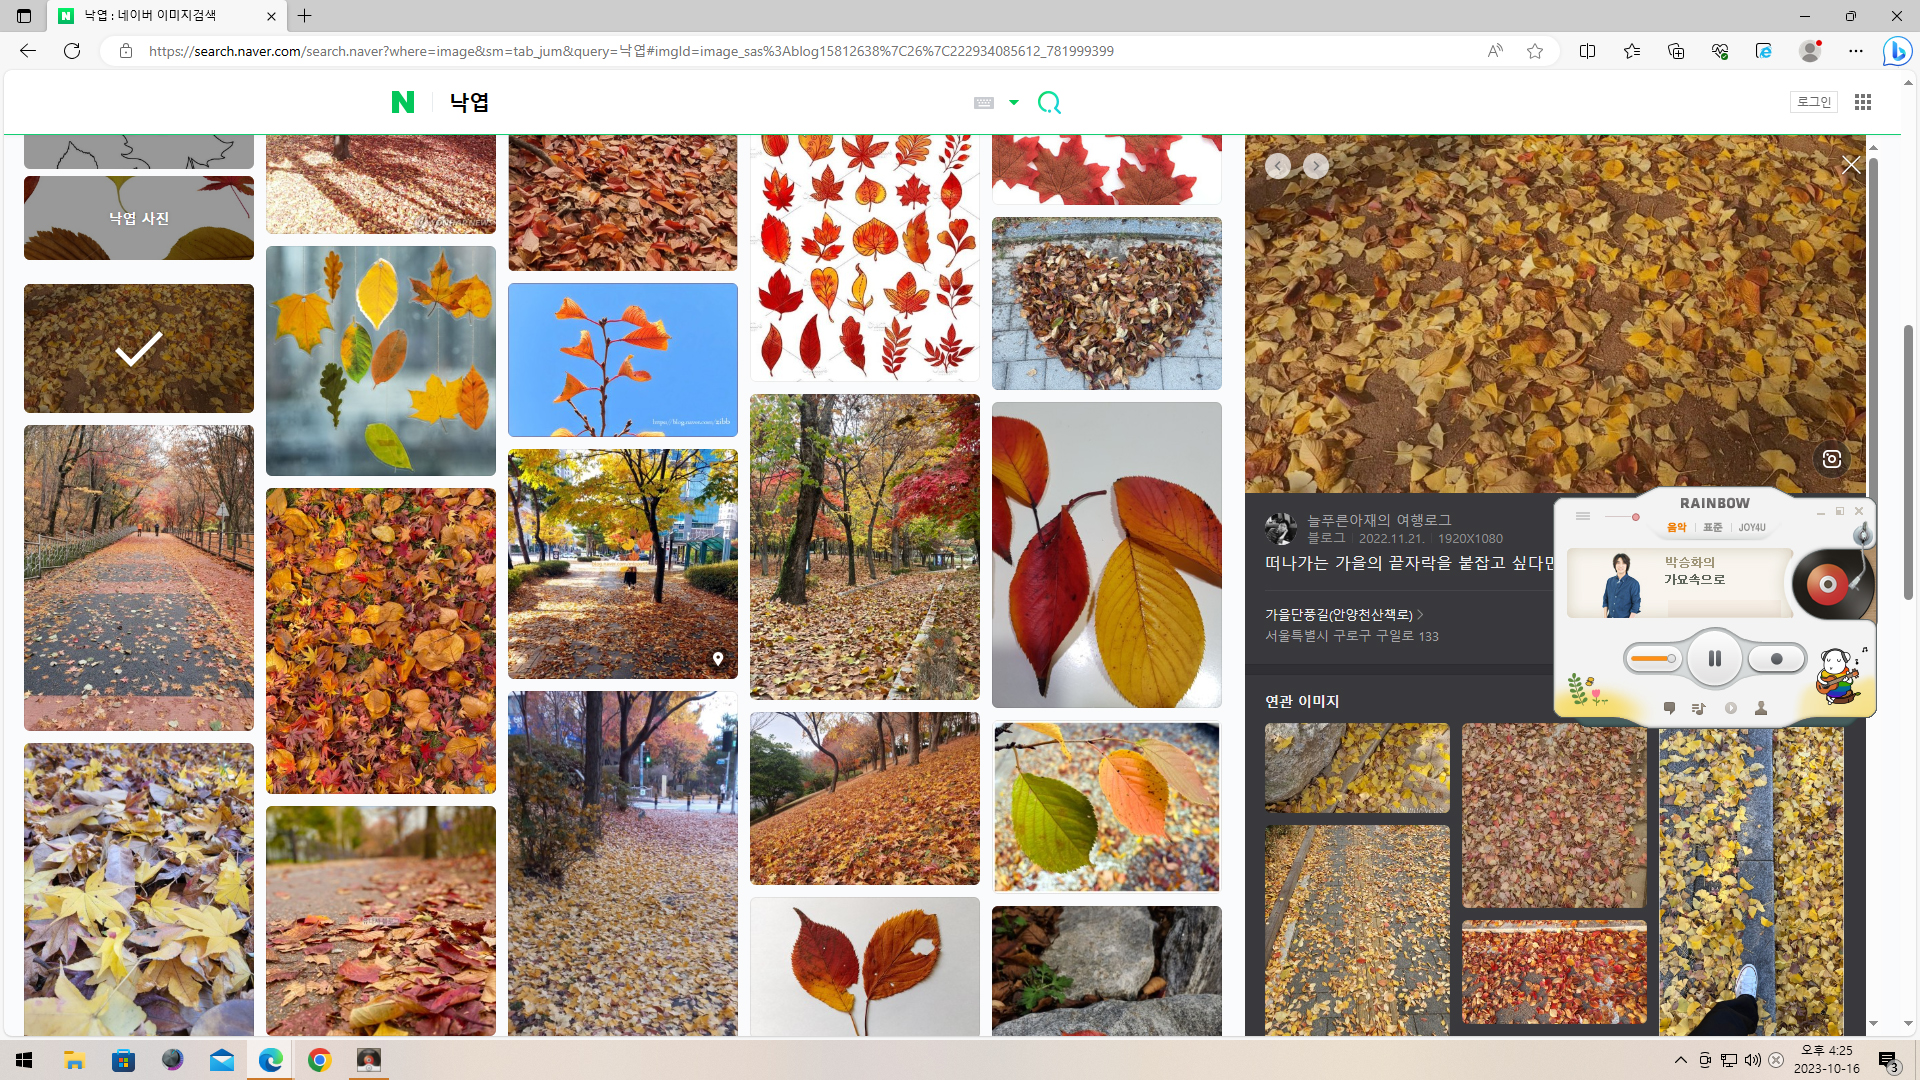Switch to the 표준 tab in Rainbow
Viewport: 1920px width, 1080px height.
tap(1713, 527)
